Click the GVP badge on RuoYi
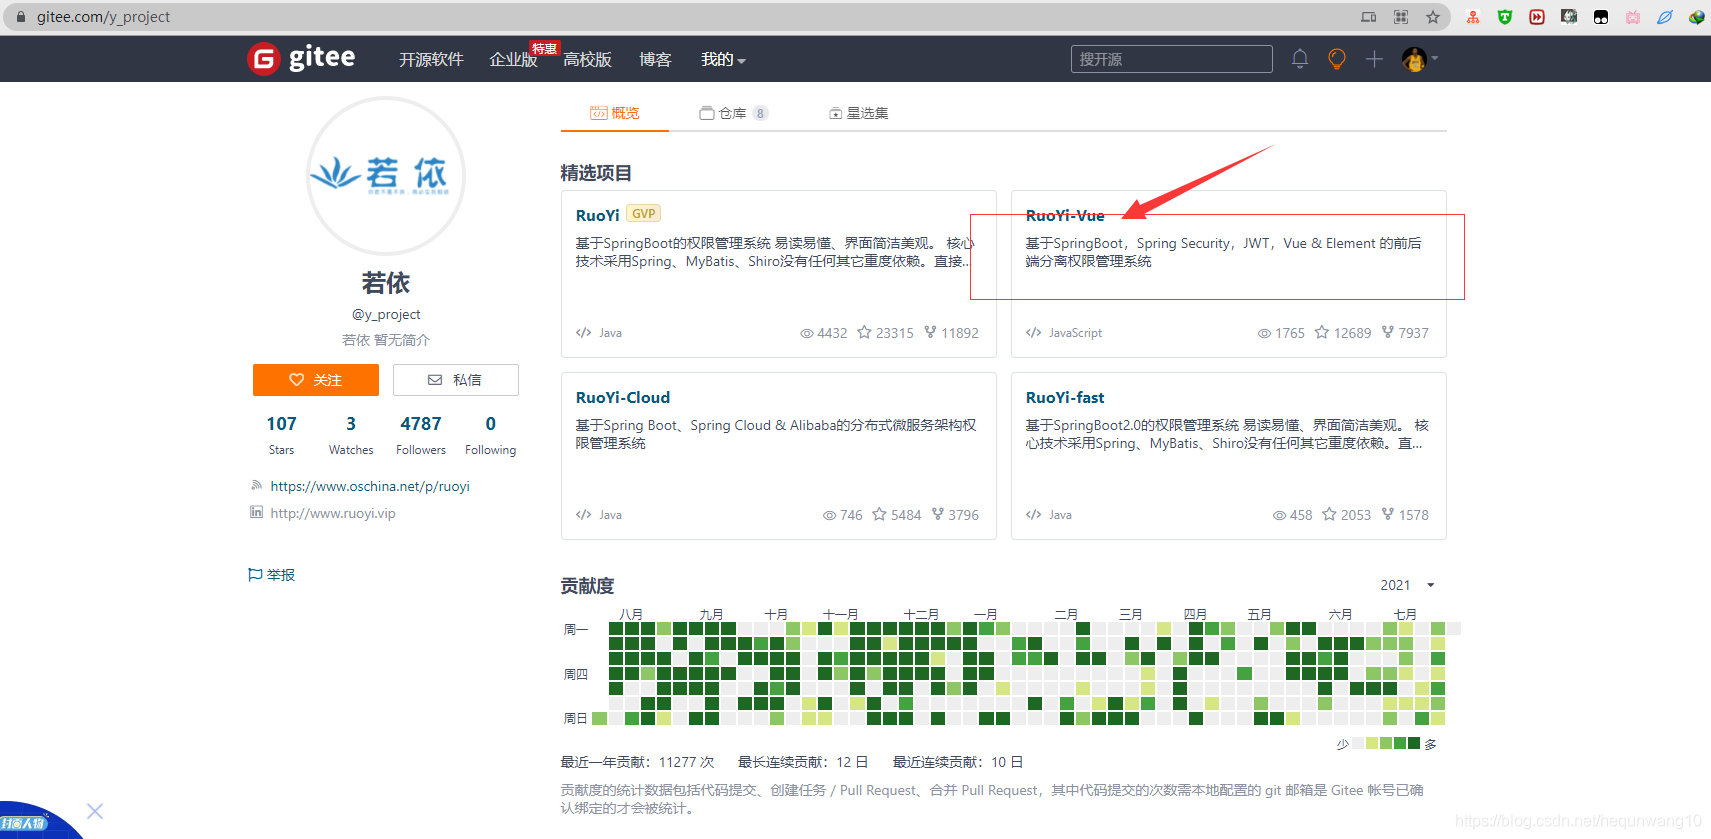The image size is (1711, 839). coord(643,214)
